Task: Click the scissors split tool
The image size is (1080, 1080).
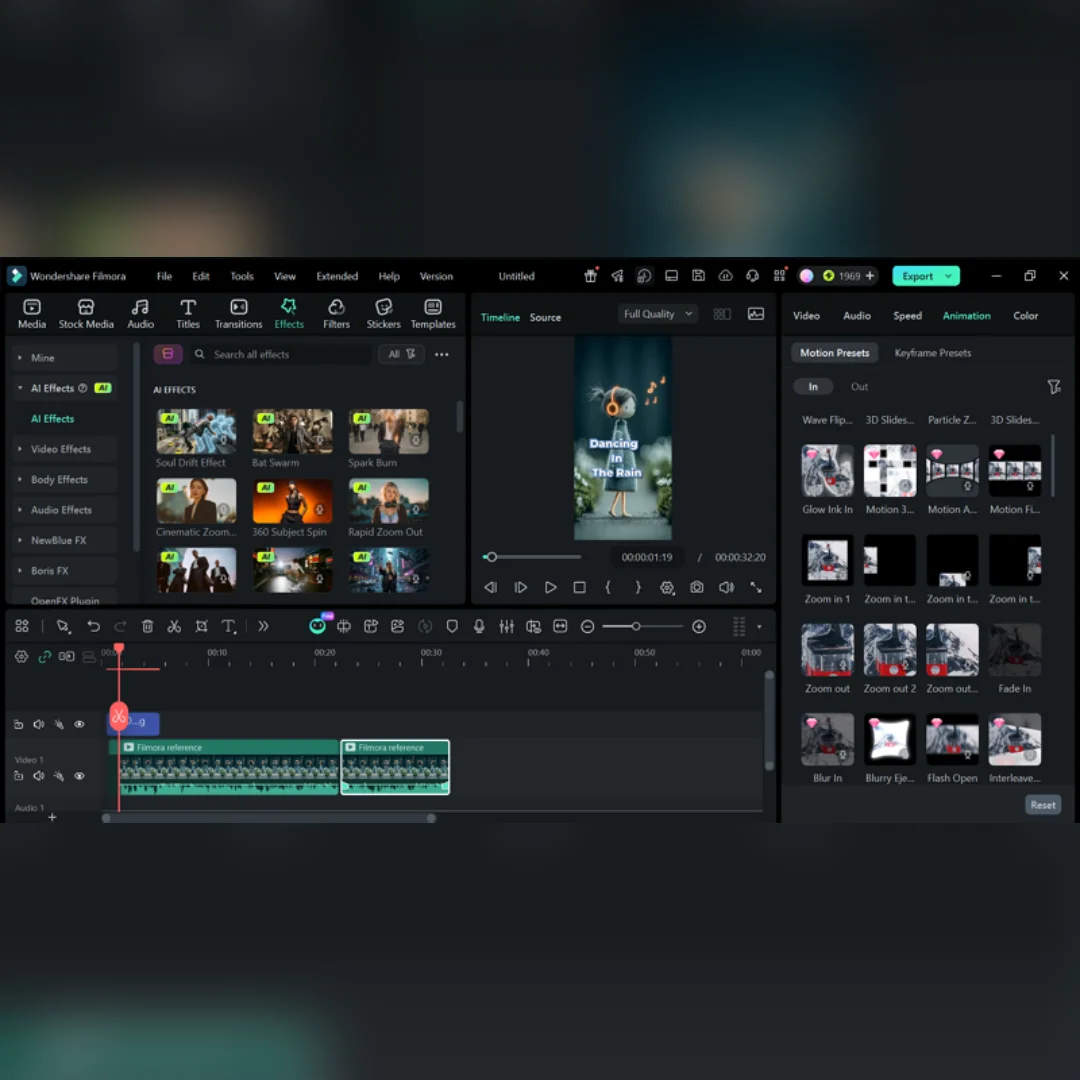Action: [174, 626]
